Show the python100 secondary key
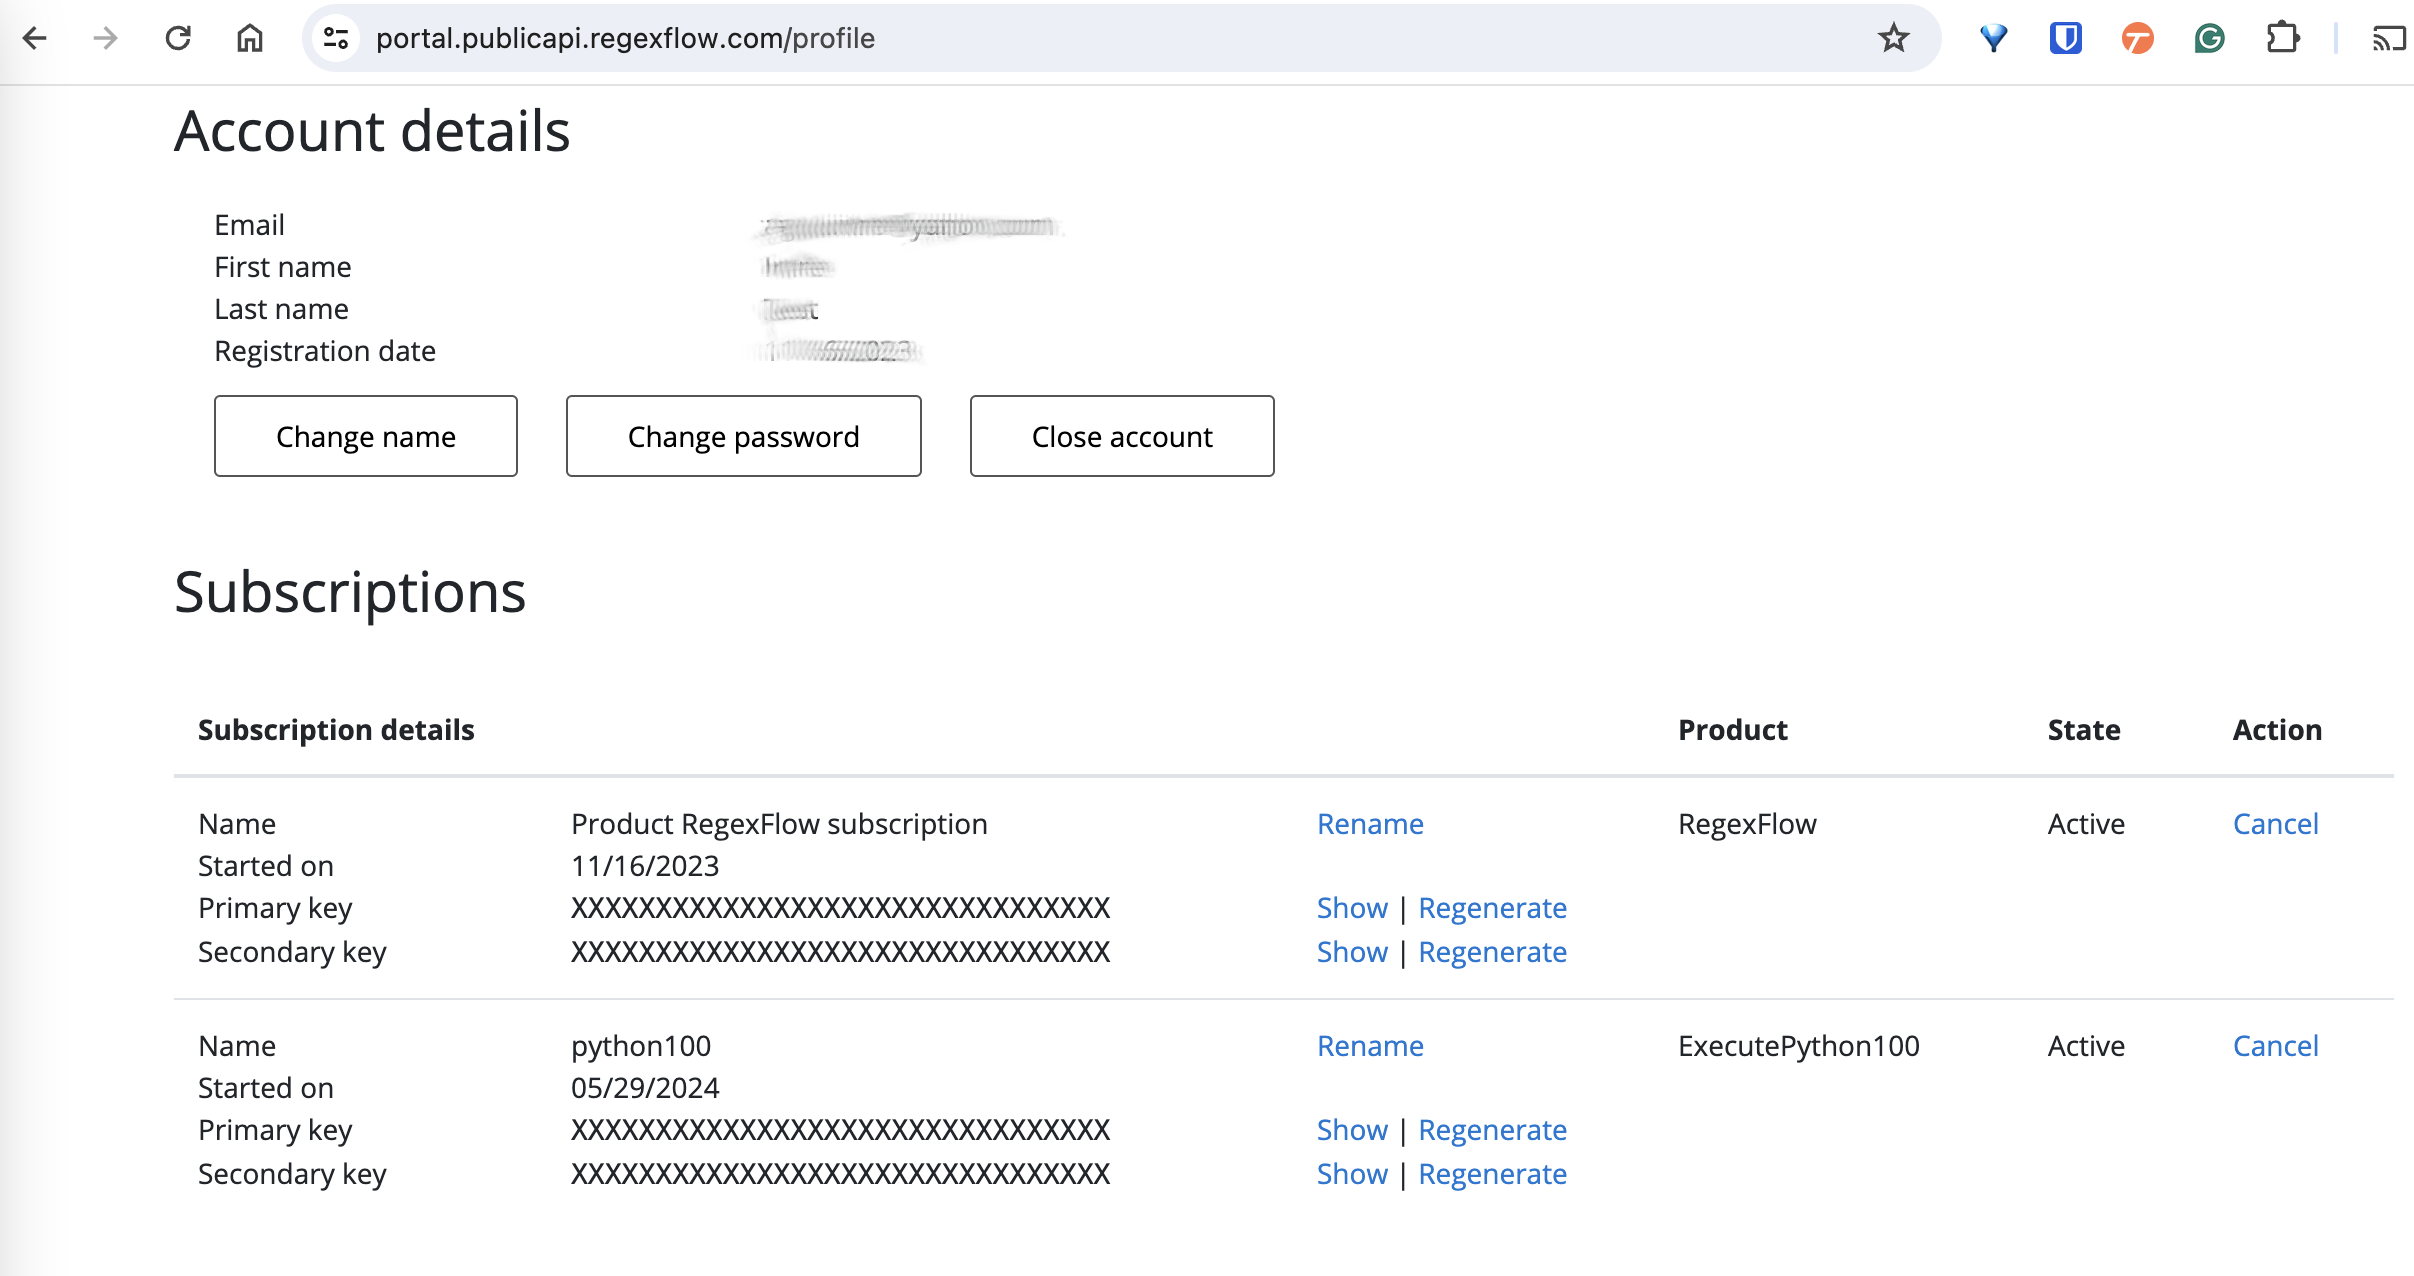This screenshot has width=2414, height=1276. [1351, 1174]
